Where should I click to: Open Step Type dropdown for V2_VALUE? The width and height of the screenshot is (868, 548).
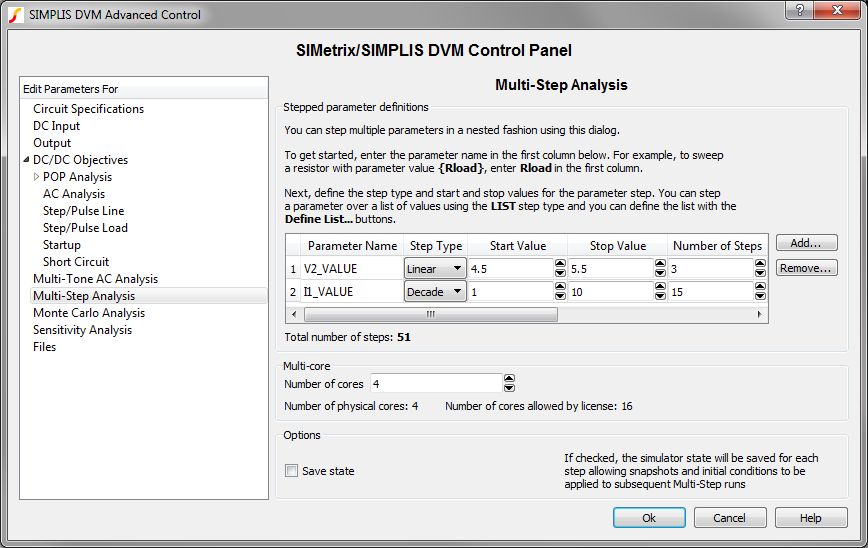tap(435, 269)
